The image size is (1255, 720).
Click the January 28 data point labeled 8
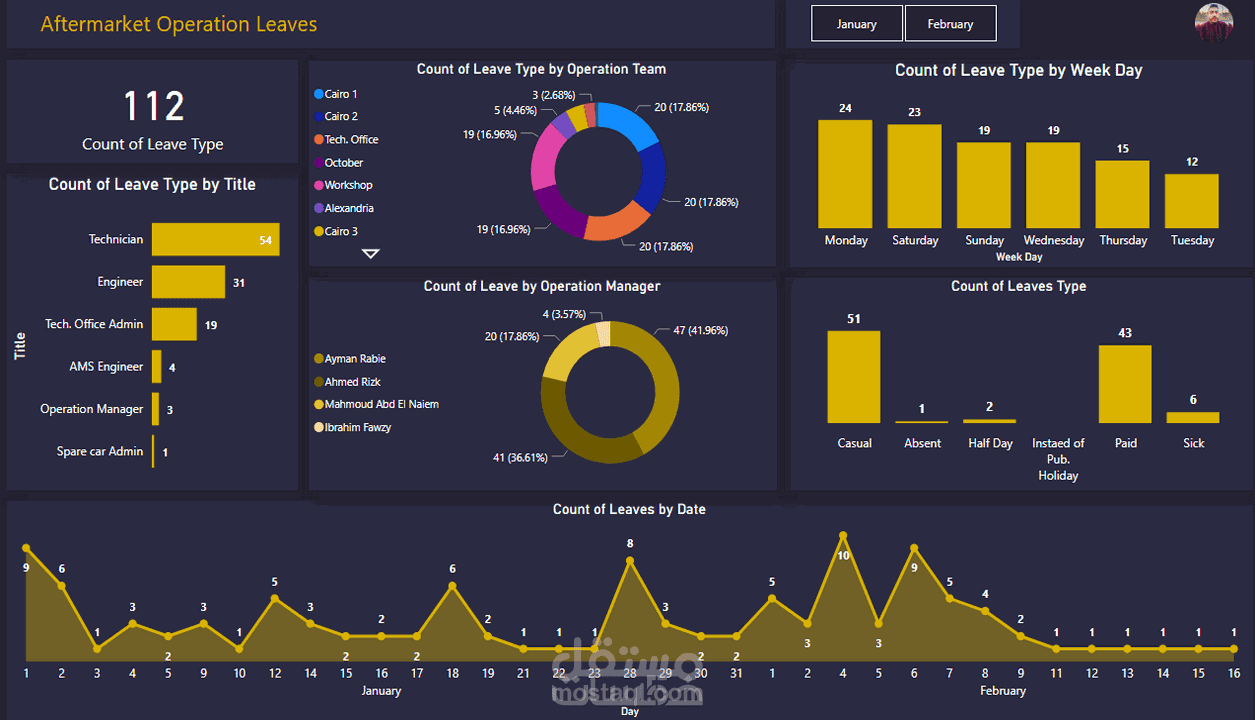pyautogui.click(x=630, y=561)
